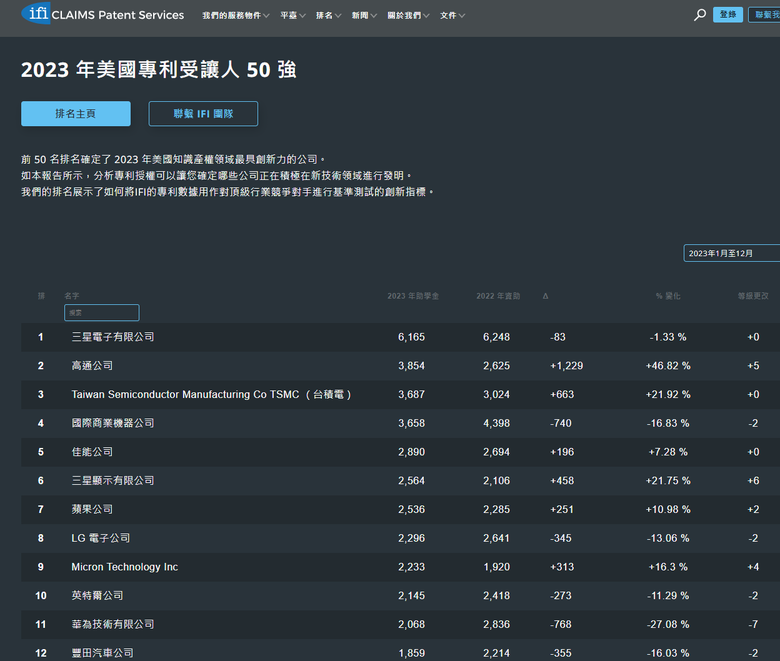Click the +10.98 % change value

coord(668,510)
